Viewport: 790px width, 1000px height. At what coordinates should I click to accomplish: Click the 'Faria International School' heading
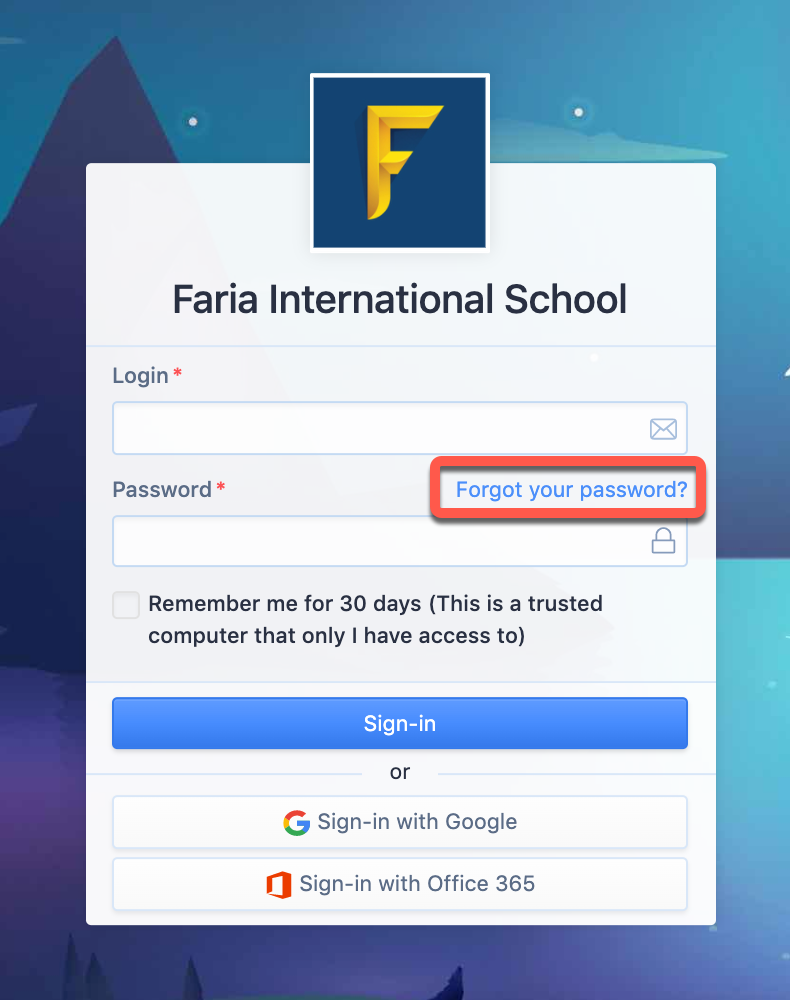(x=399, y=299)
